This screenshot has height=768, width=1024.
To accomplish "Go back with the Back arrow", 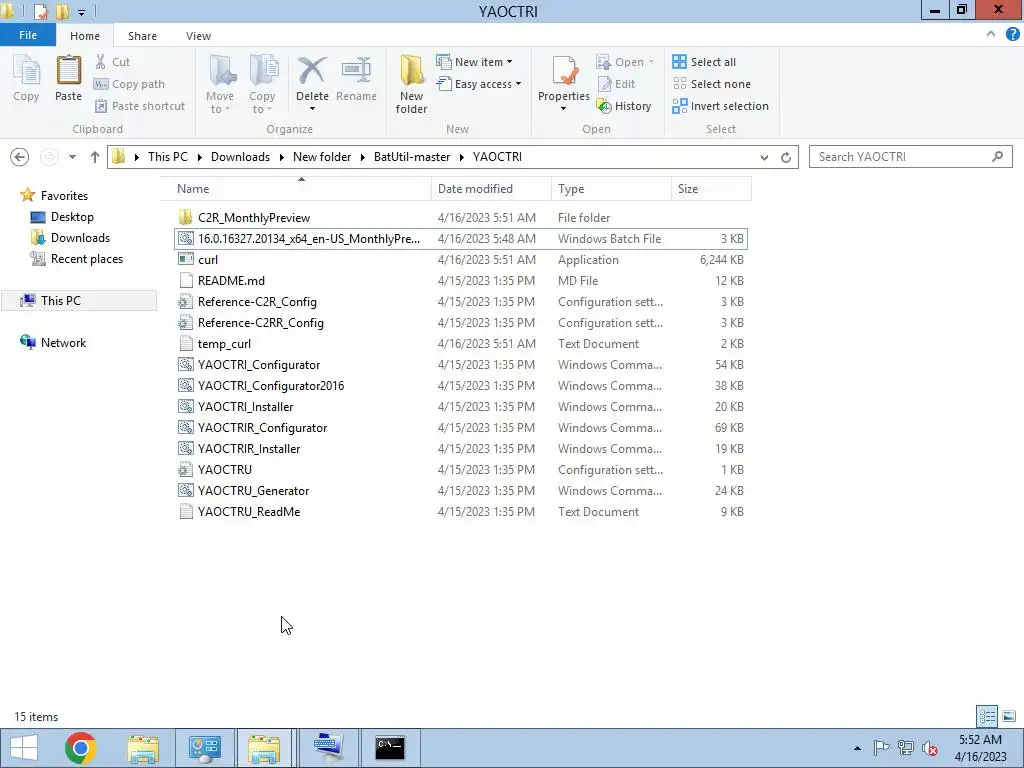I will coord(20,157).
